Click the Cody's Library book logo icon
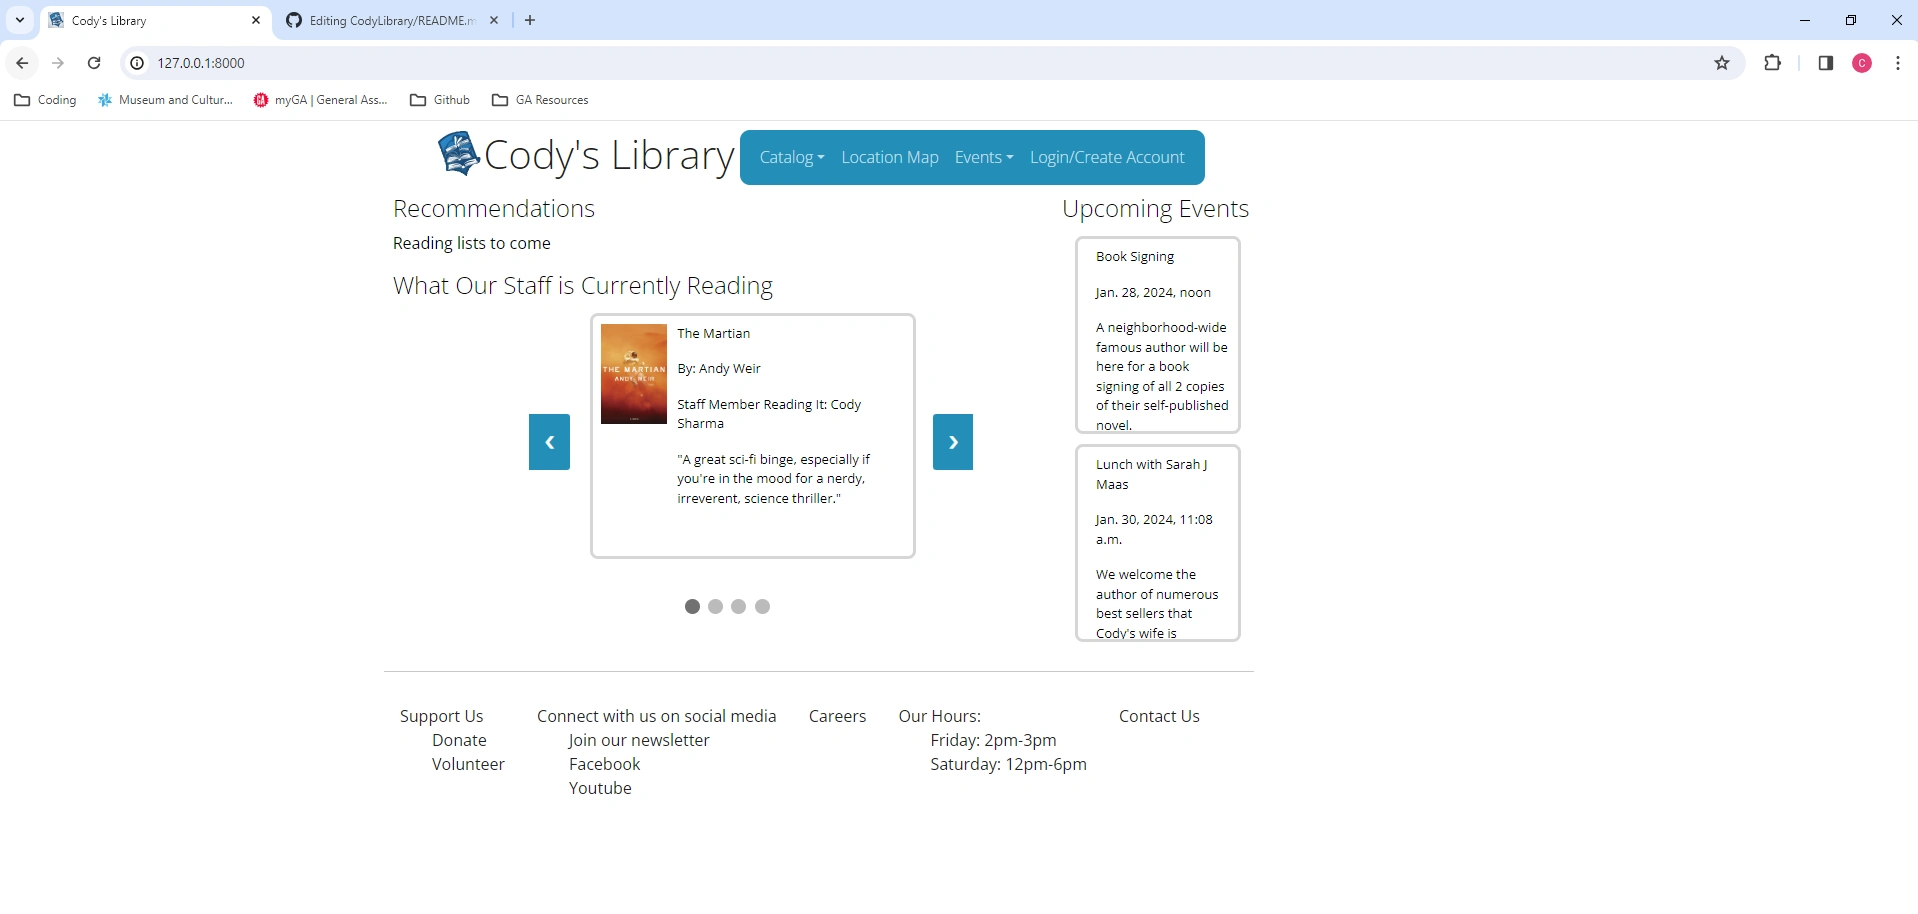Image resolution: width=1918 pixels, height=914 pixels. click(x=459, y=154)
